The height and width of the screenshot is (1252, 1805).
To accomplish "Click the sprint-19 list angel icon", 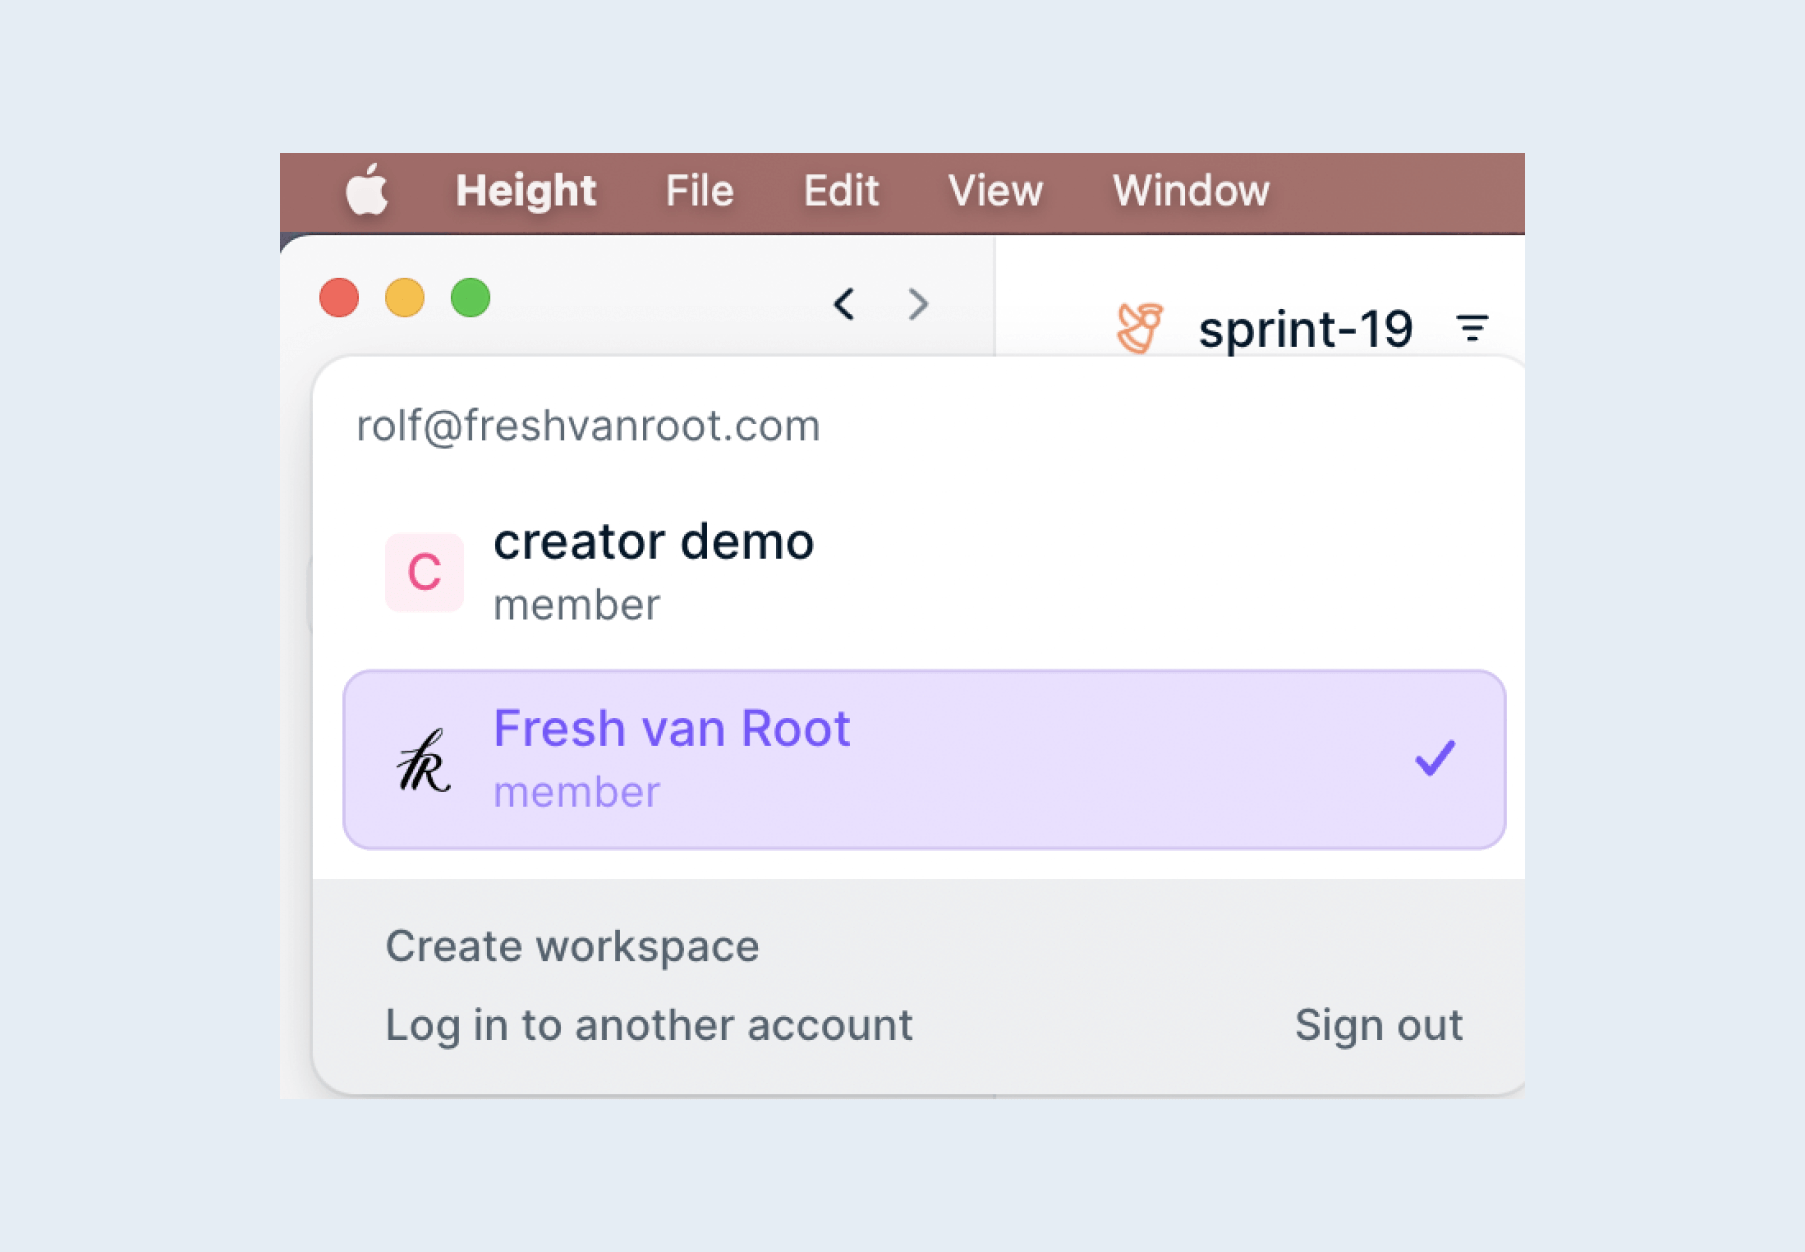I will tap(1139, 328).
